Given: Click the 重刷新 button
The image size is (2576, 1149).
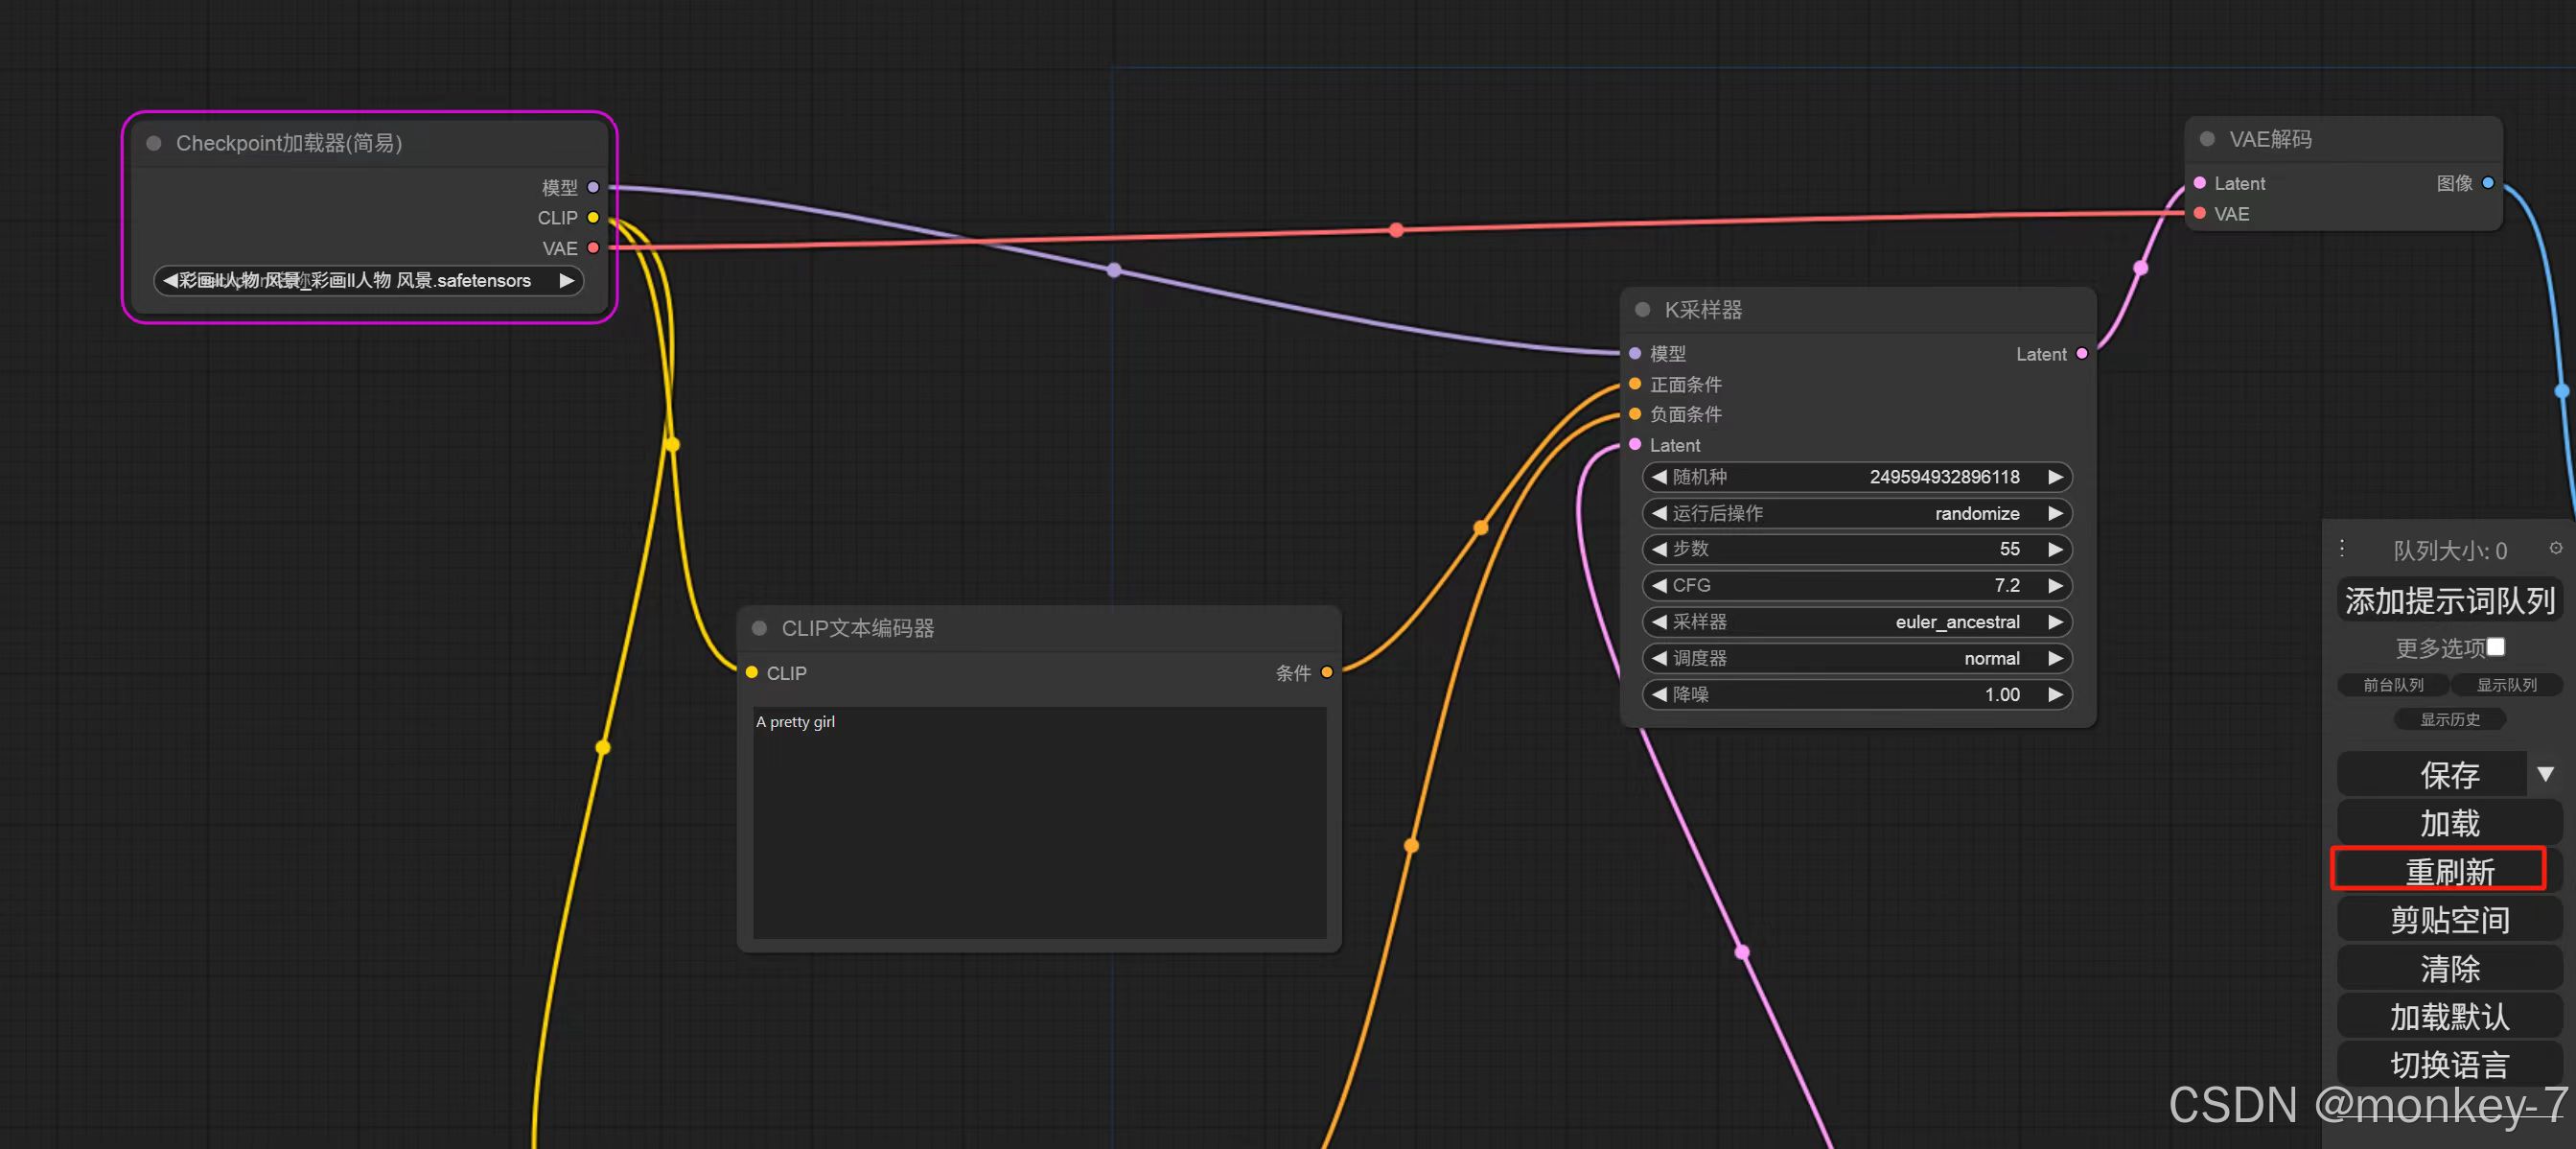Looking at the screenshot, I should tap(2449, 871).
